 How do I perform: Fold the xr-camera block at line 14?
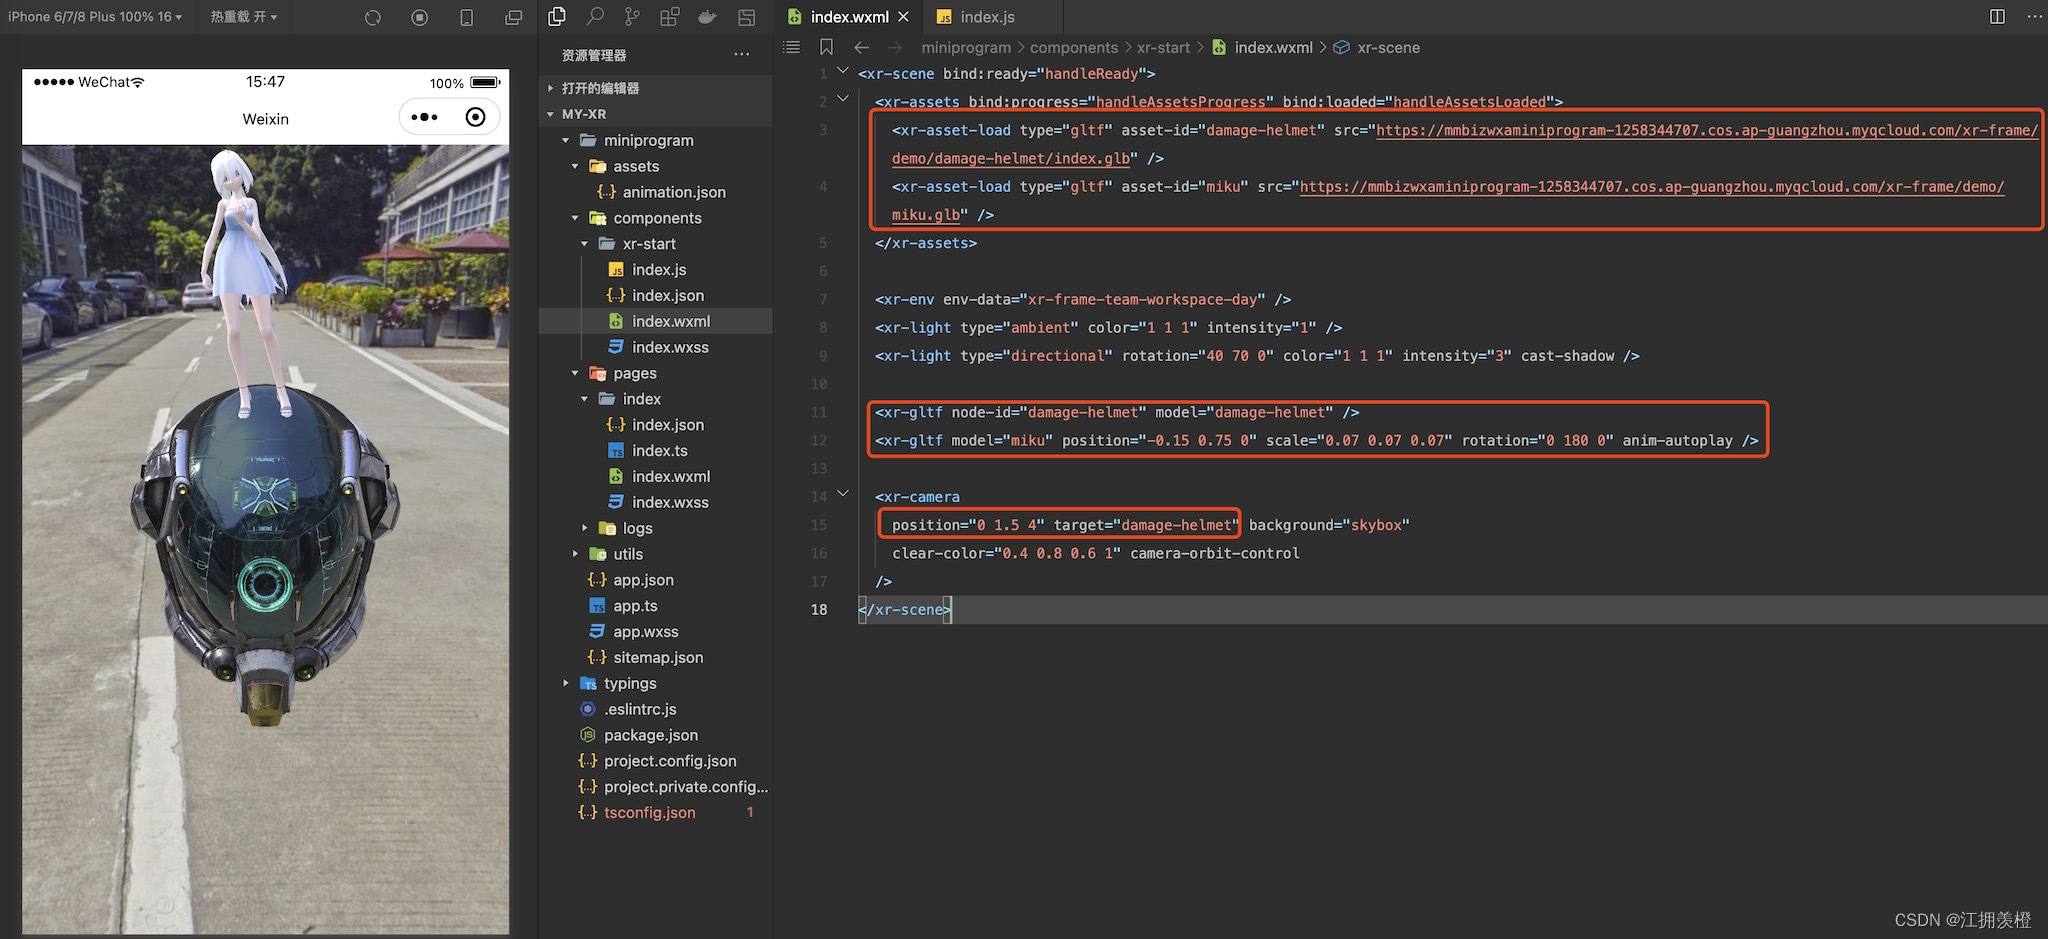[843, 493]
